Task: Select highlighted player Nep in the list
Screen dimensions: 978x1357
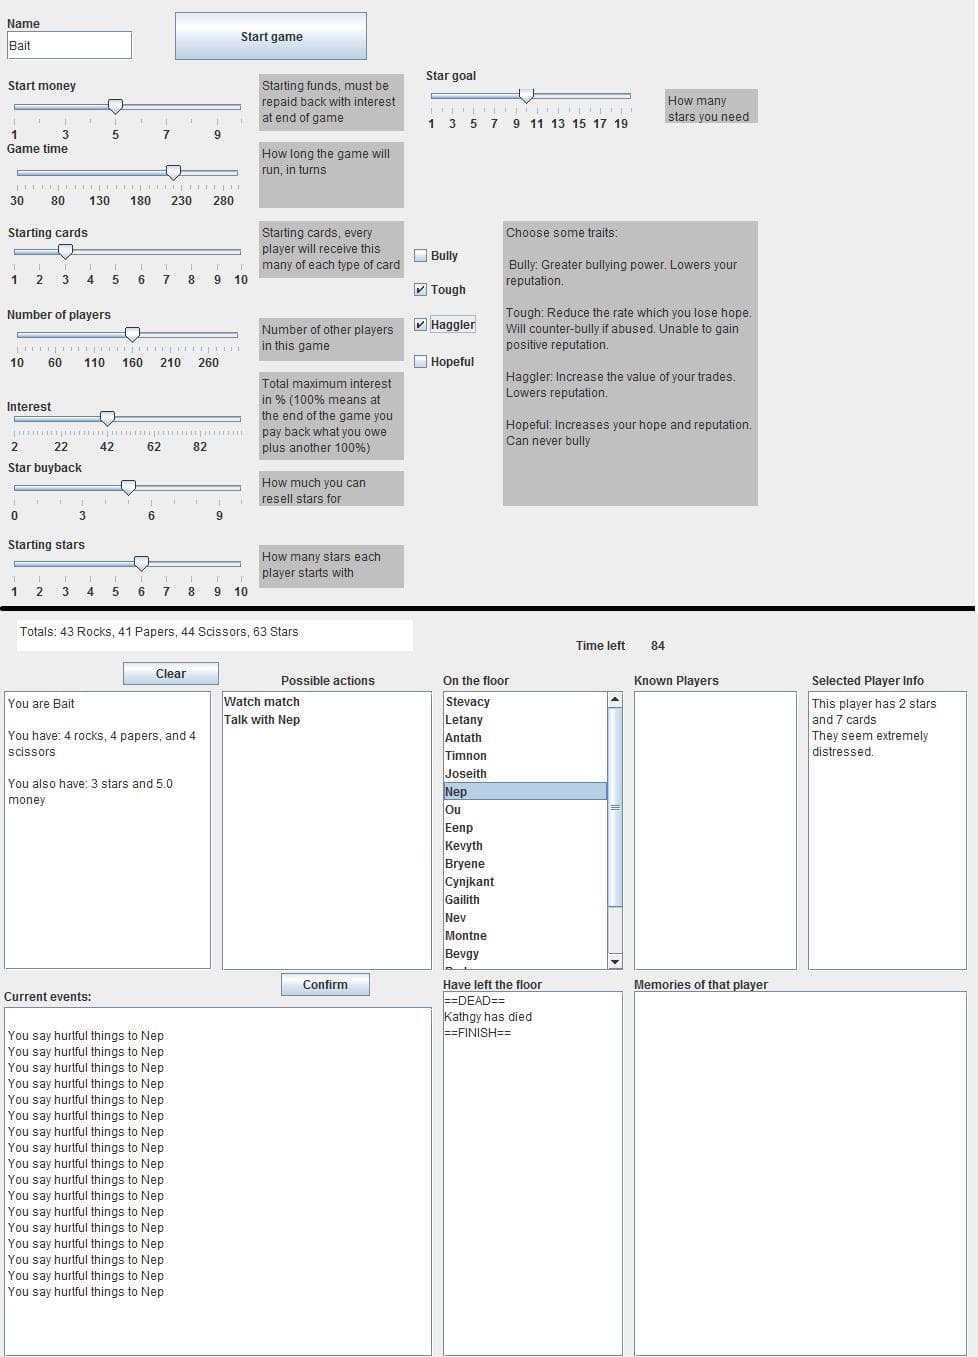Action: tap(525, 792)
